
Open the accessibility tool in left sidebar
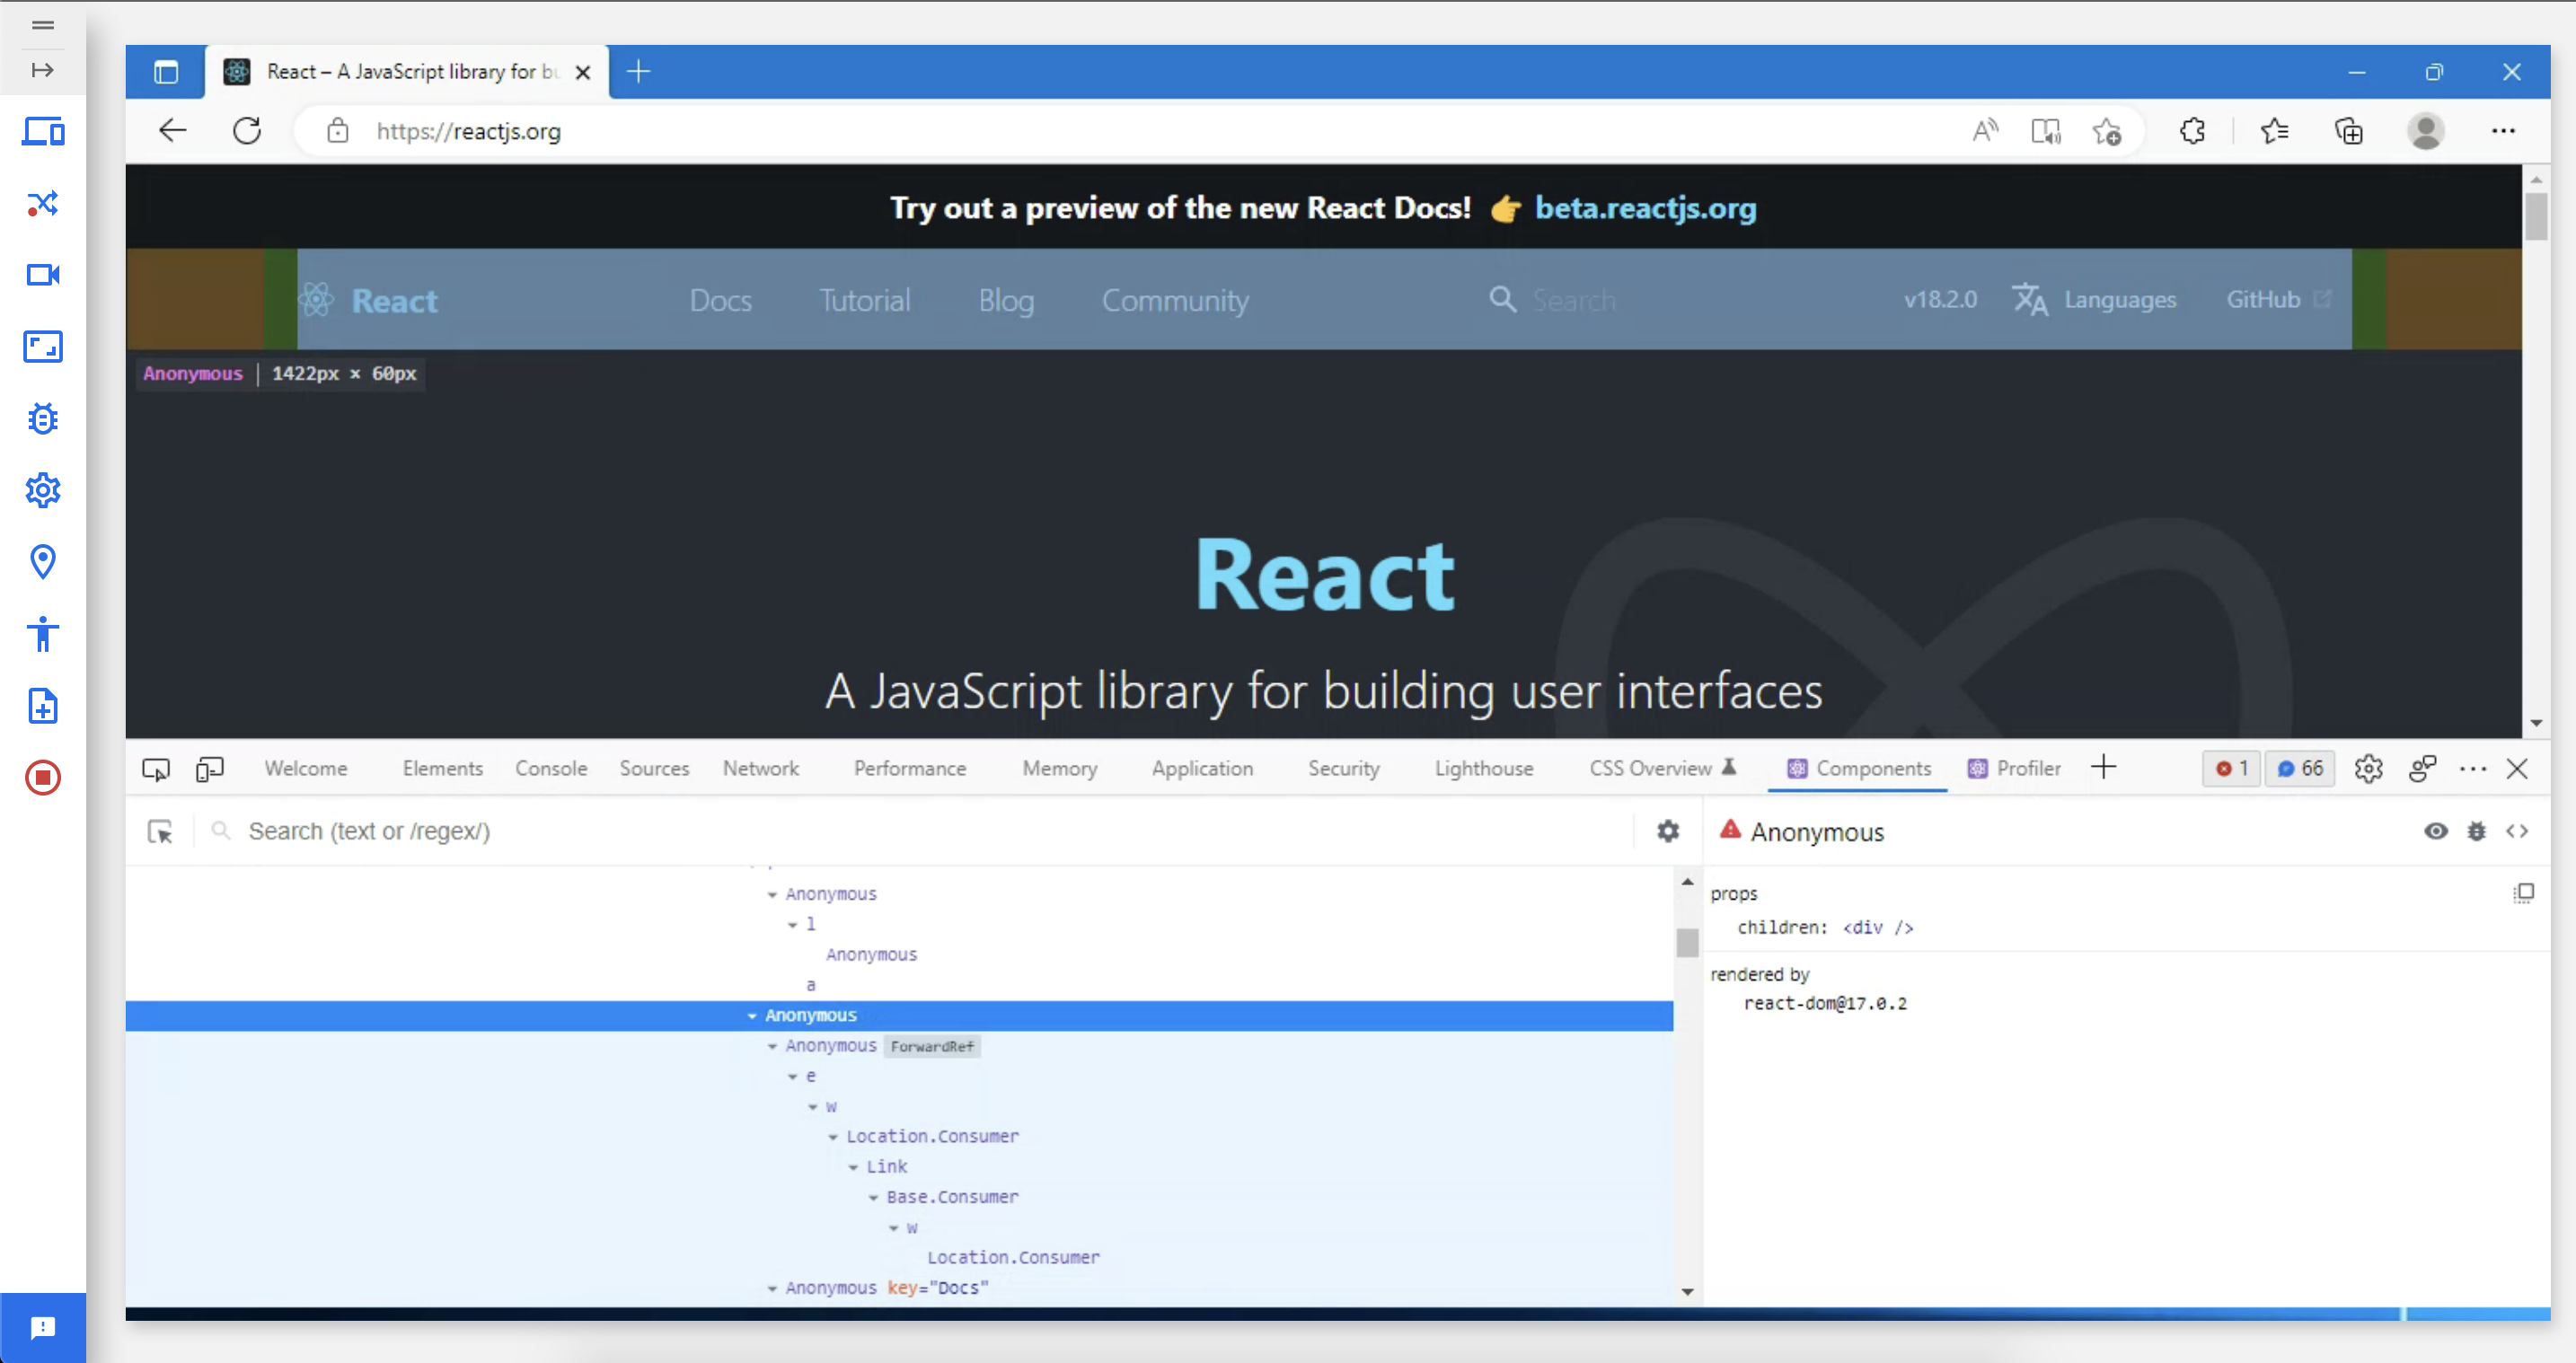tap(43, 634)
